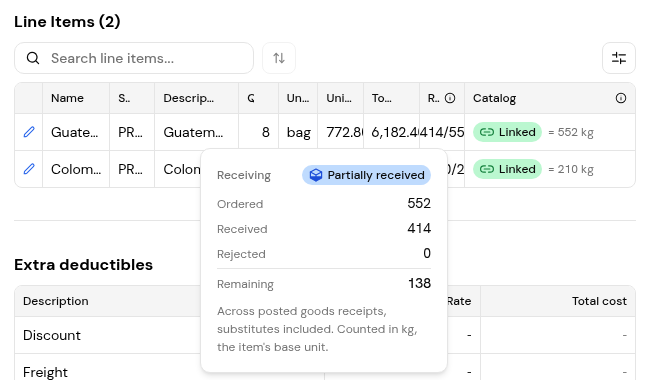Click the Uni... column header
The height and width of the screenshot is (380, 646).
pos(340,98)
